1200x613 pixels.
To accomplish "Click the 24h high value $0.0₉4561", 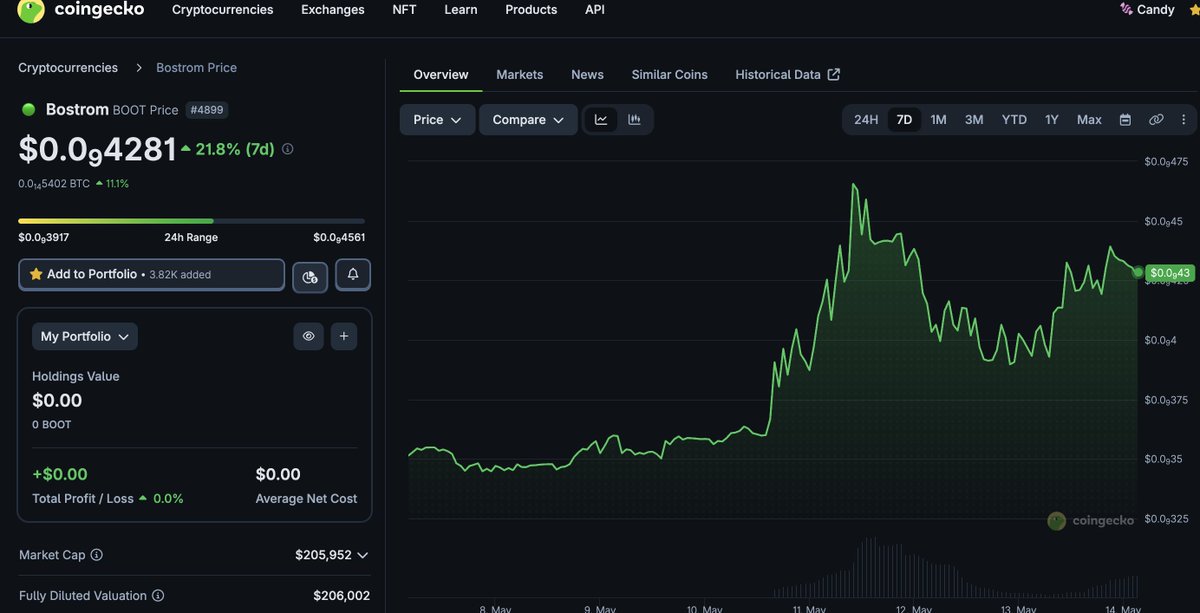I will [339, 238].
